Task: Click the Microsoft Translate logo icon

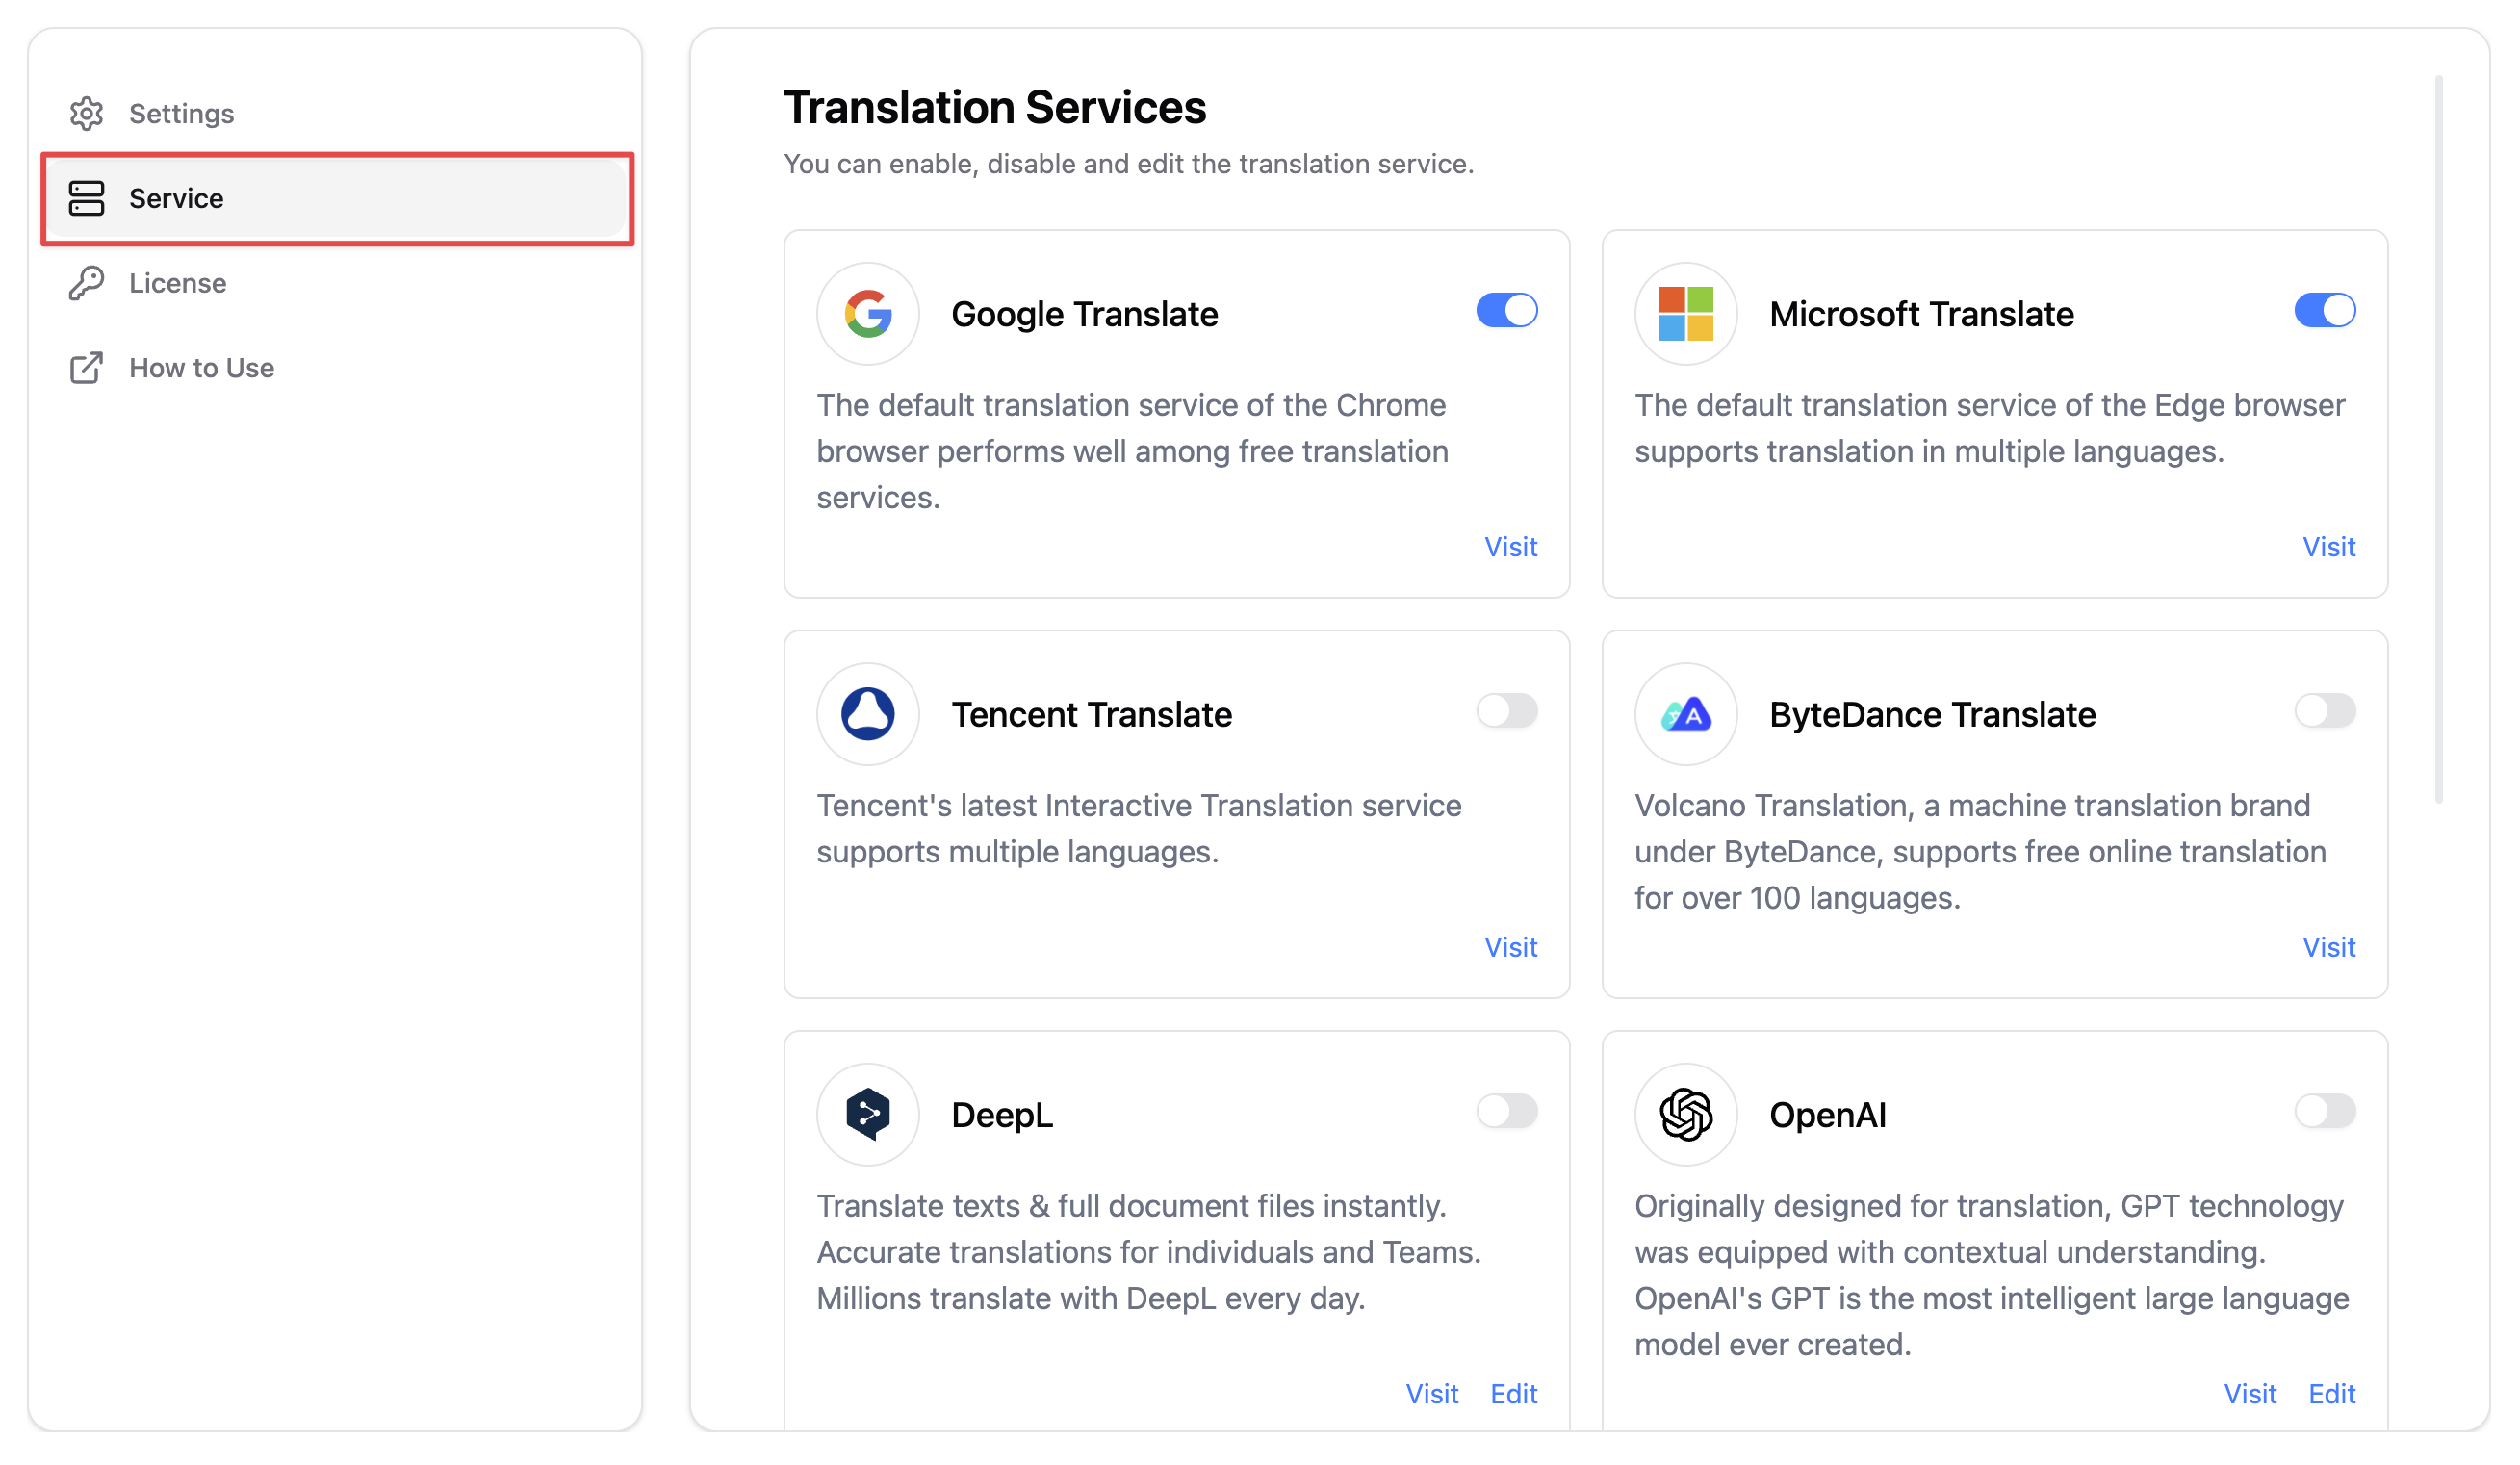Action: (1686, 314)
